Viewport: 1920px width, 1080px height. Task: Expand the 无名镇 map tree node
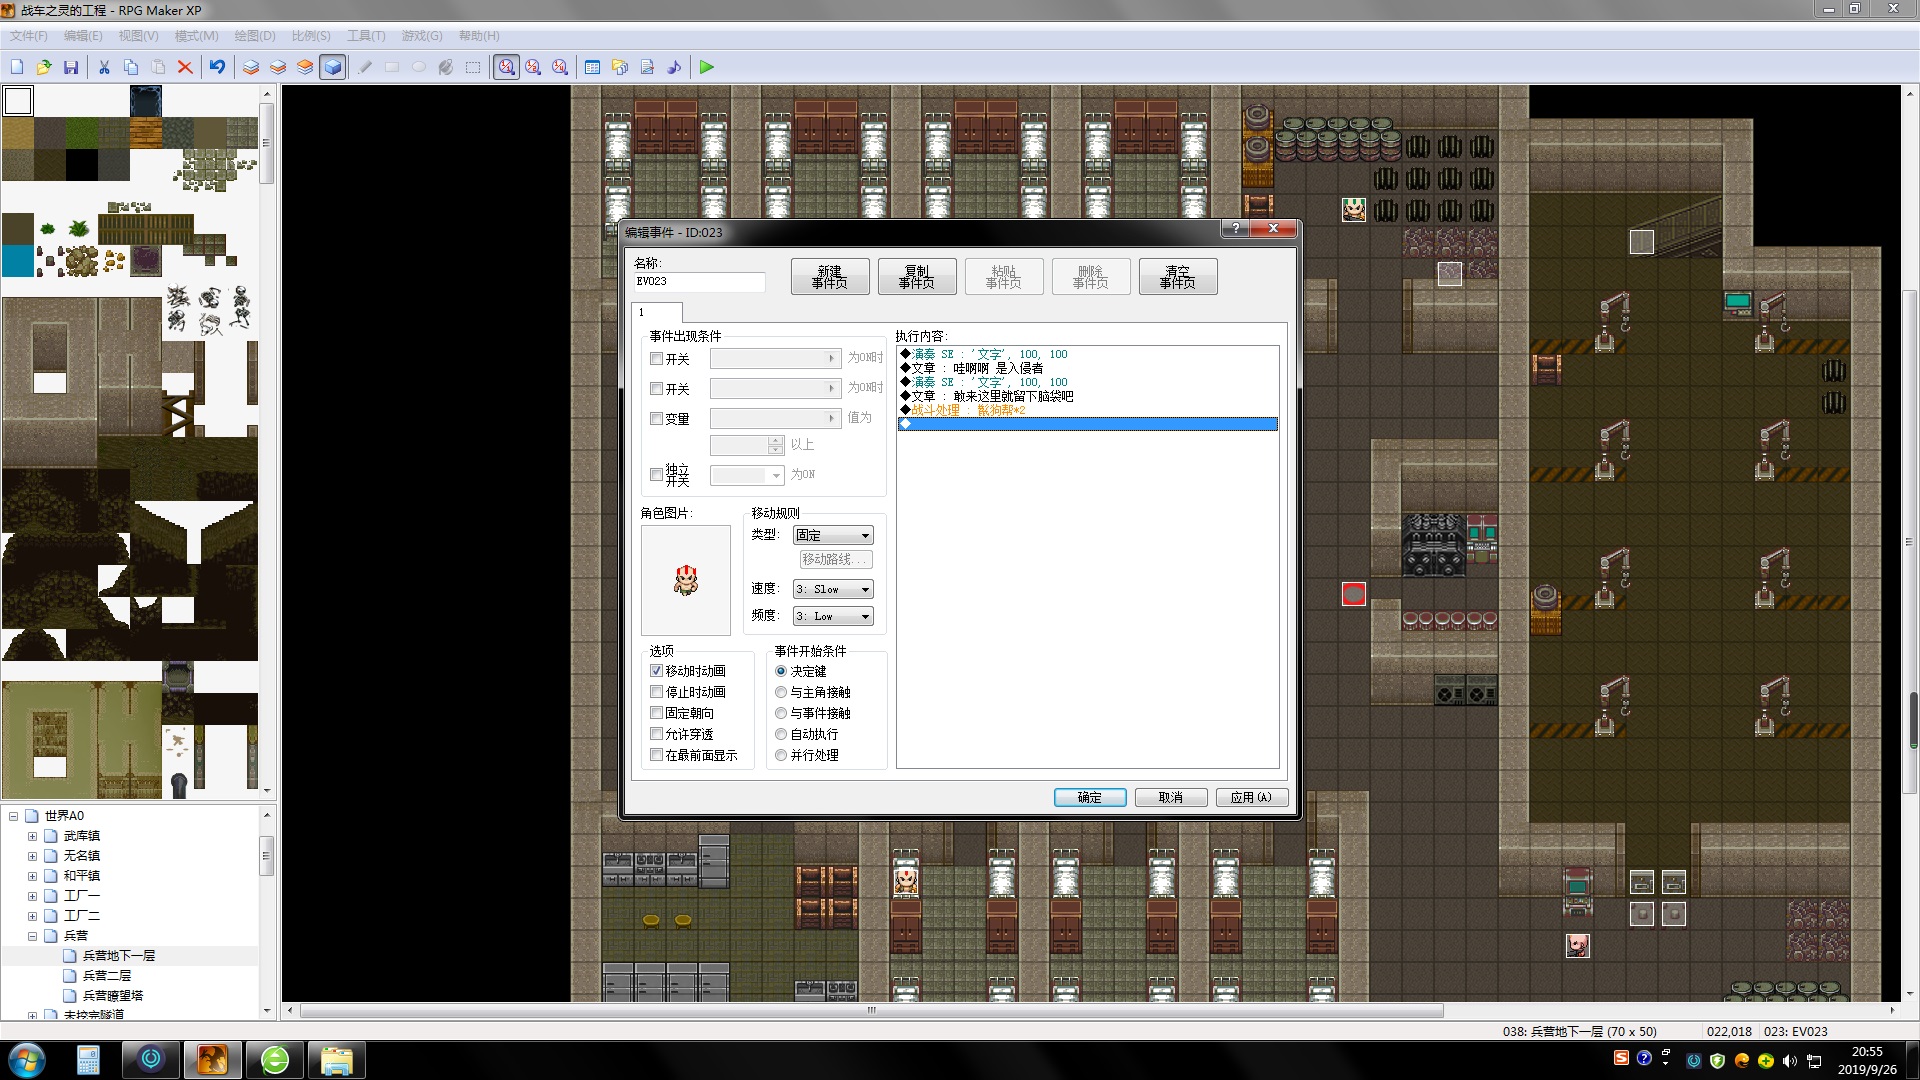(x=32, y=856)
